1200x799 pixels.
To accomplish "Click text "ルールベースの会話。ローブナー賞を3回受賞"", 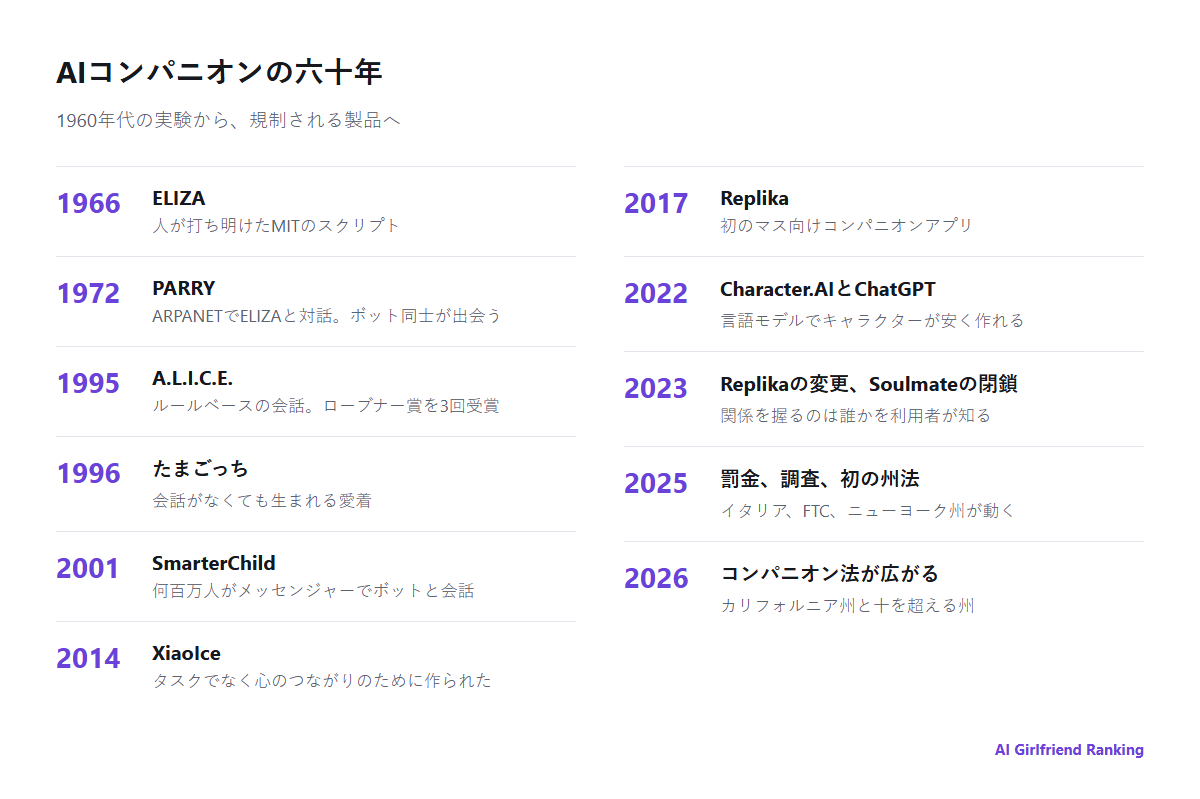I will click(x=326, y=406).
